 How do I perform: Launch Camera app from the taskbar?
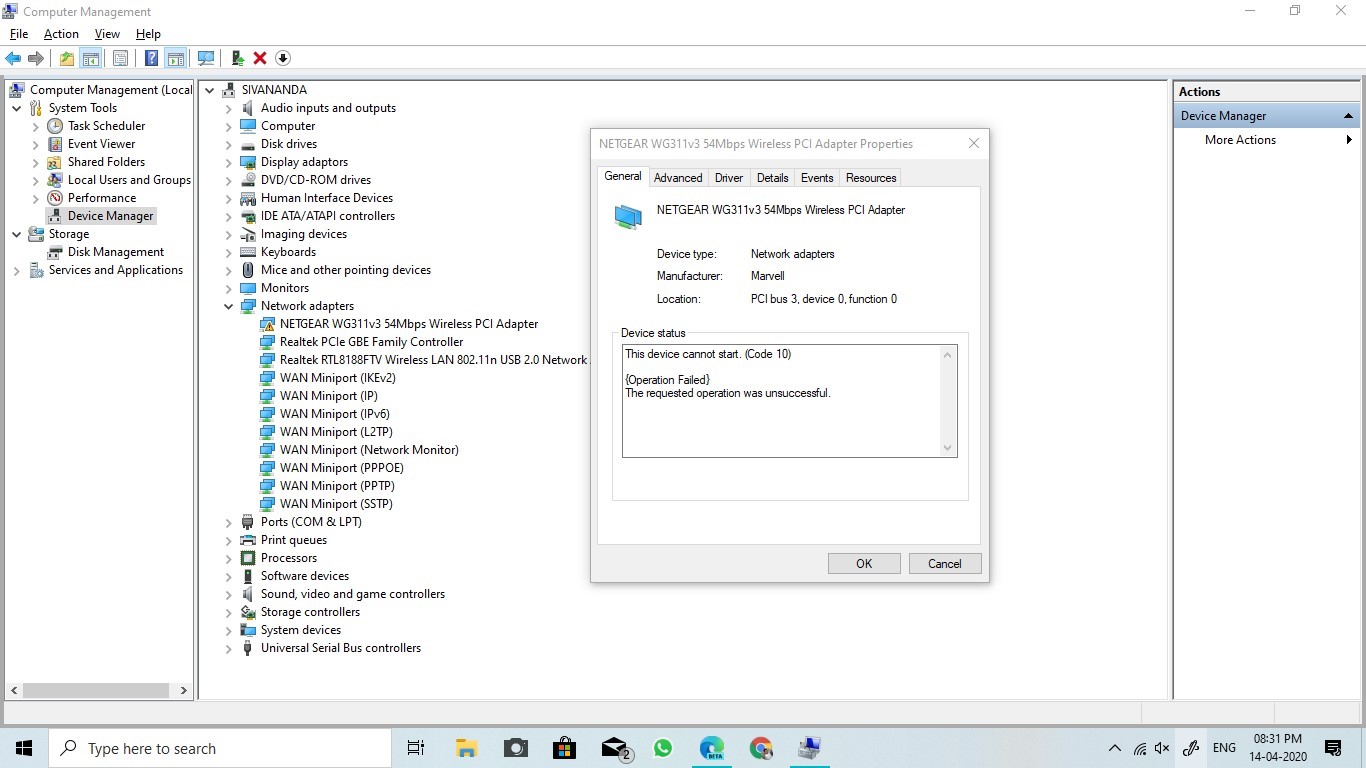pyautogui.click(x=516, y=748)
